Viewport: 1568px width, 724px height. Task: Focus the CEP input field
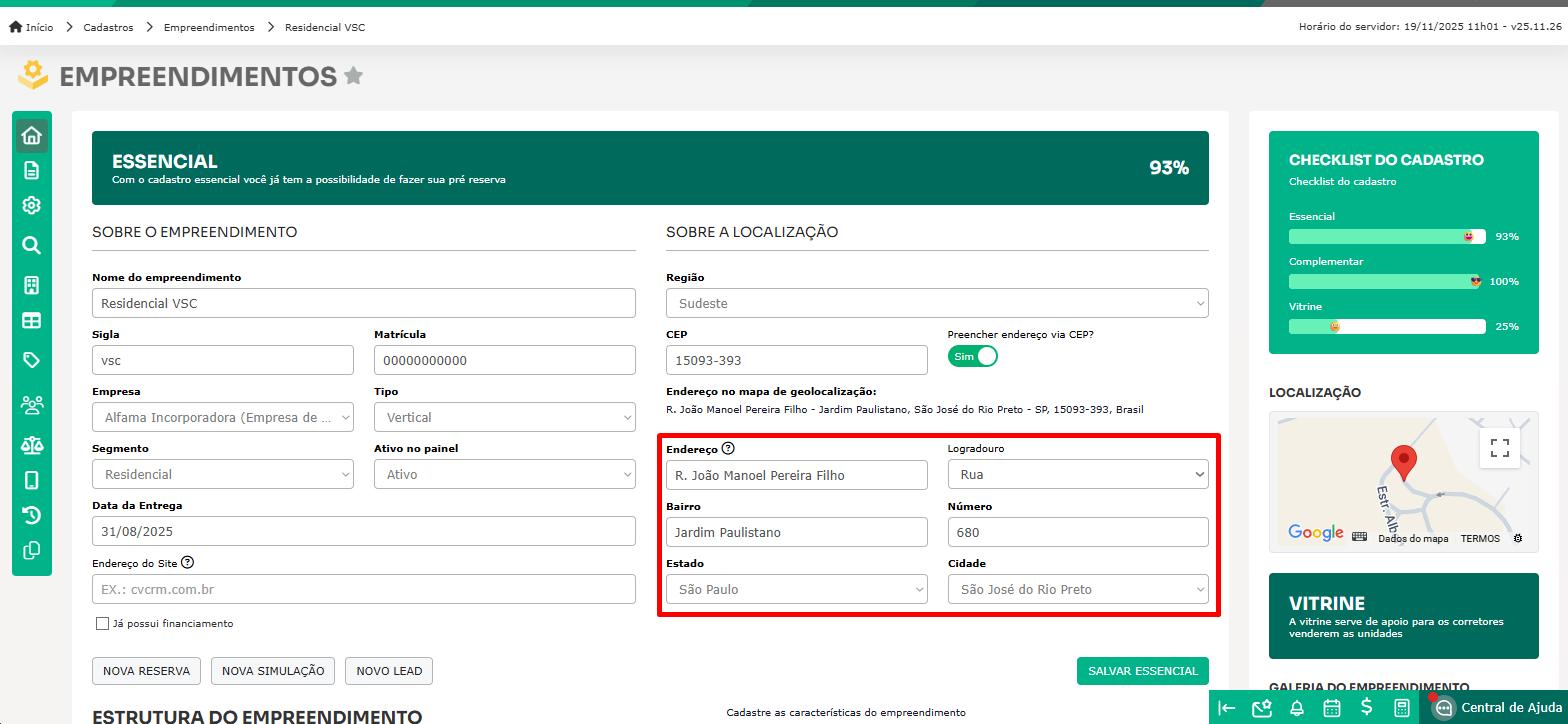click(x=797, y=360)
